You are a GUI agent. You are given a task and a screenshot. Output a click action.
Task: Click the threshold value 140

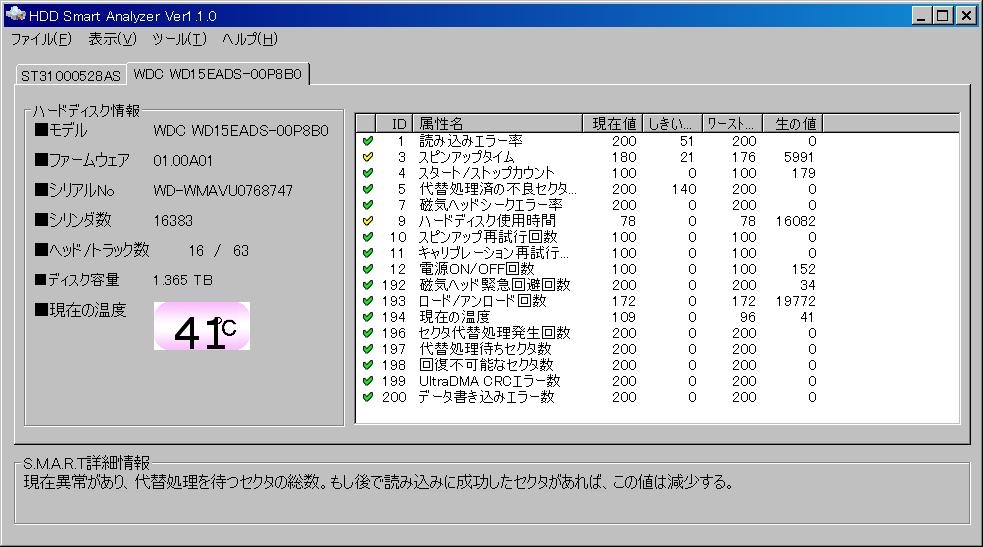pos(684,189)
